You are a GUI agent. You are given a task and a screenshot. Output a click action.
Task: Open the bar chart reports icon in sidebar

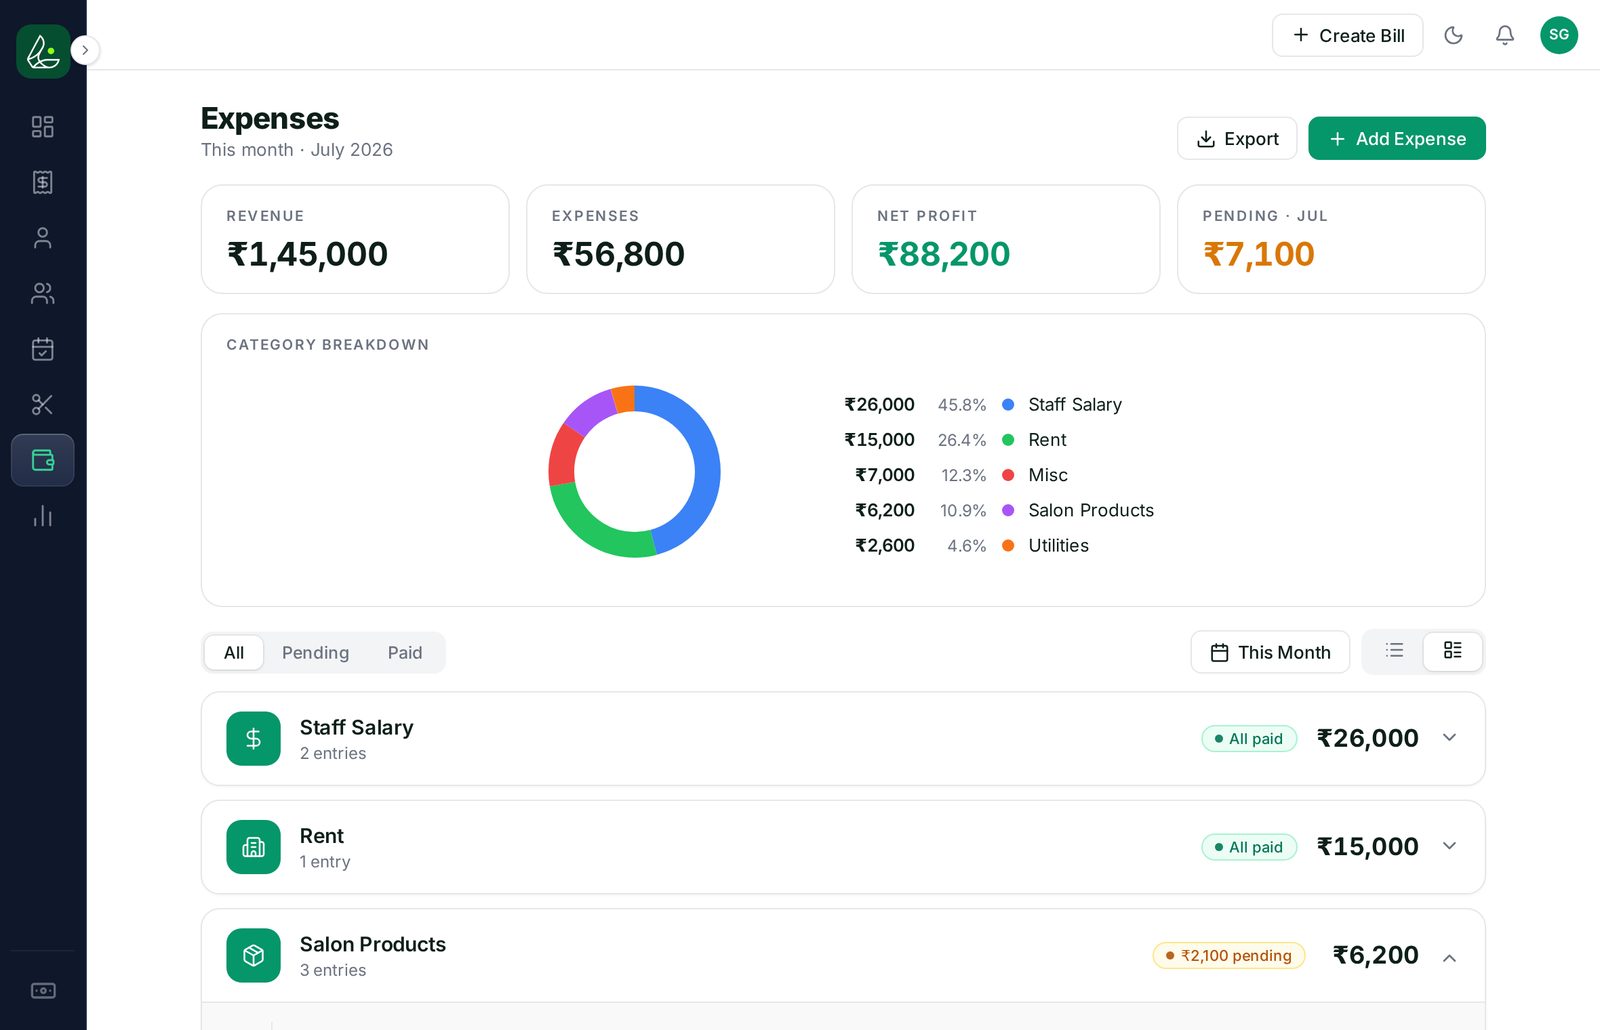42,516
